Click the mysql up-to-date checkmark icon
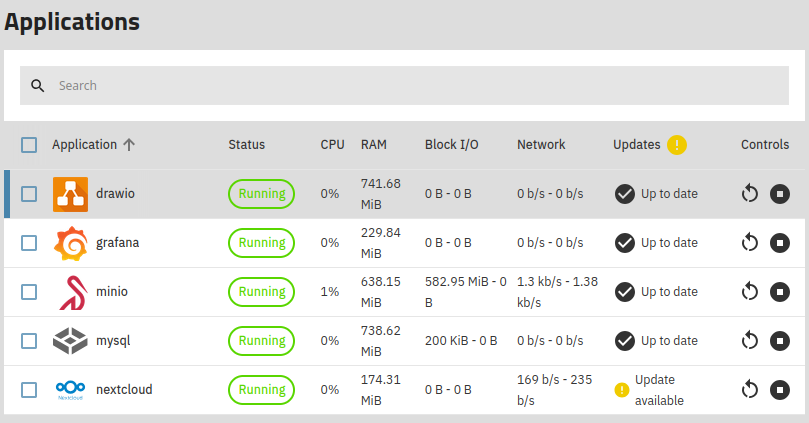Viewport: 809px width, 423px height. [625, 341]
